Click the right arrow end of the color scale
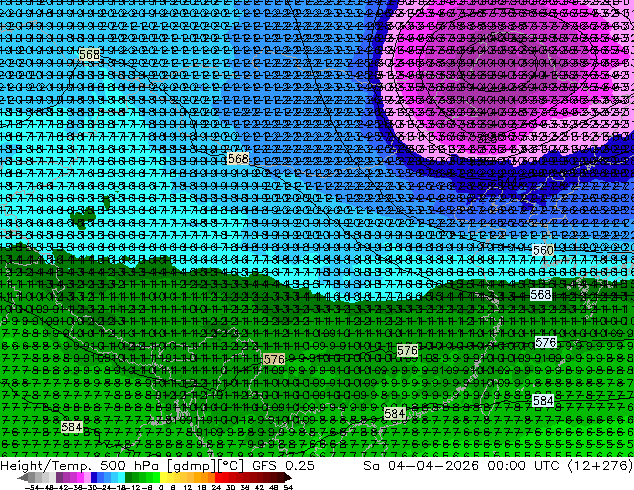This screenshot has width=634, height=490. click(288, 478)
